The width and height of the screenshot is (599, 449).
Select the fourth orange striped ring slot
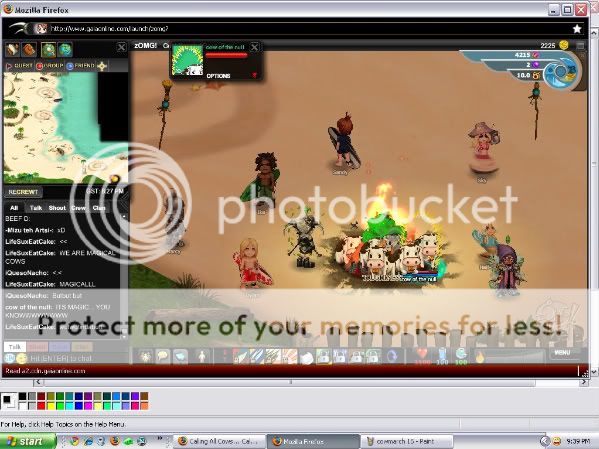pyautogui.click(x=290, y=357)
